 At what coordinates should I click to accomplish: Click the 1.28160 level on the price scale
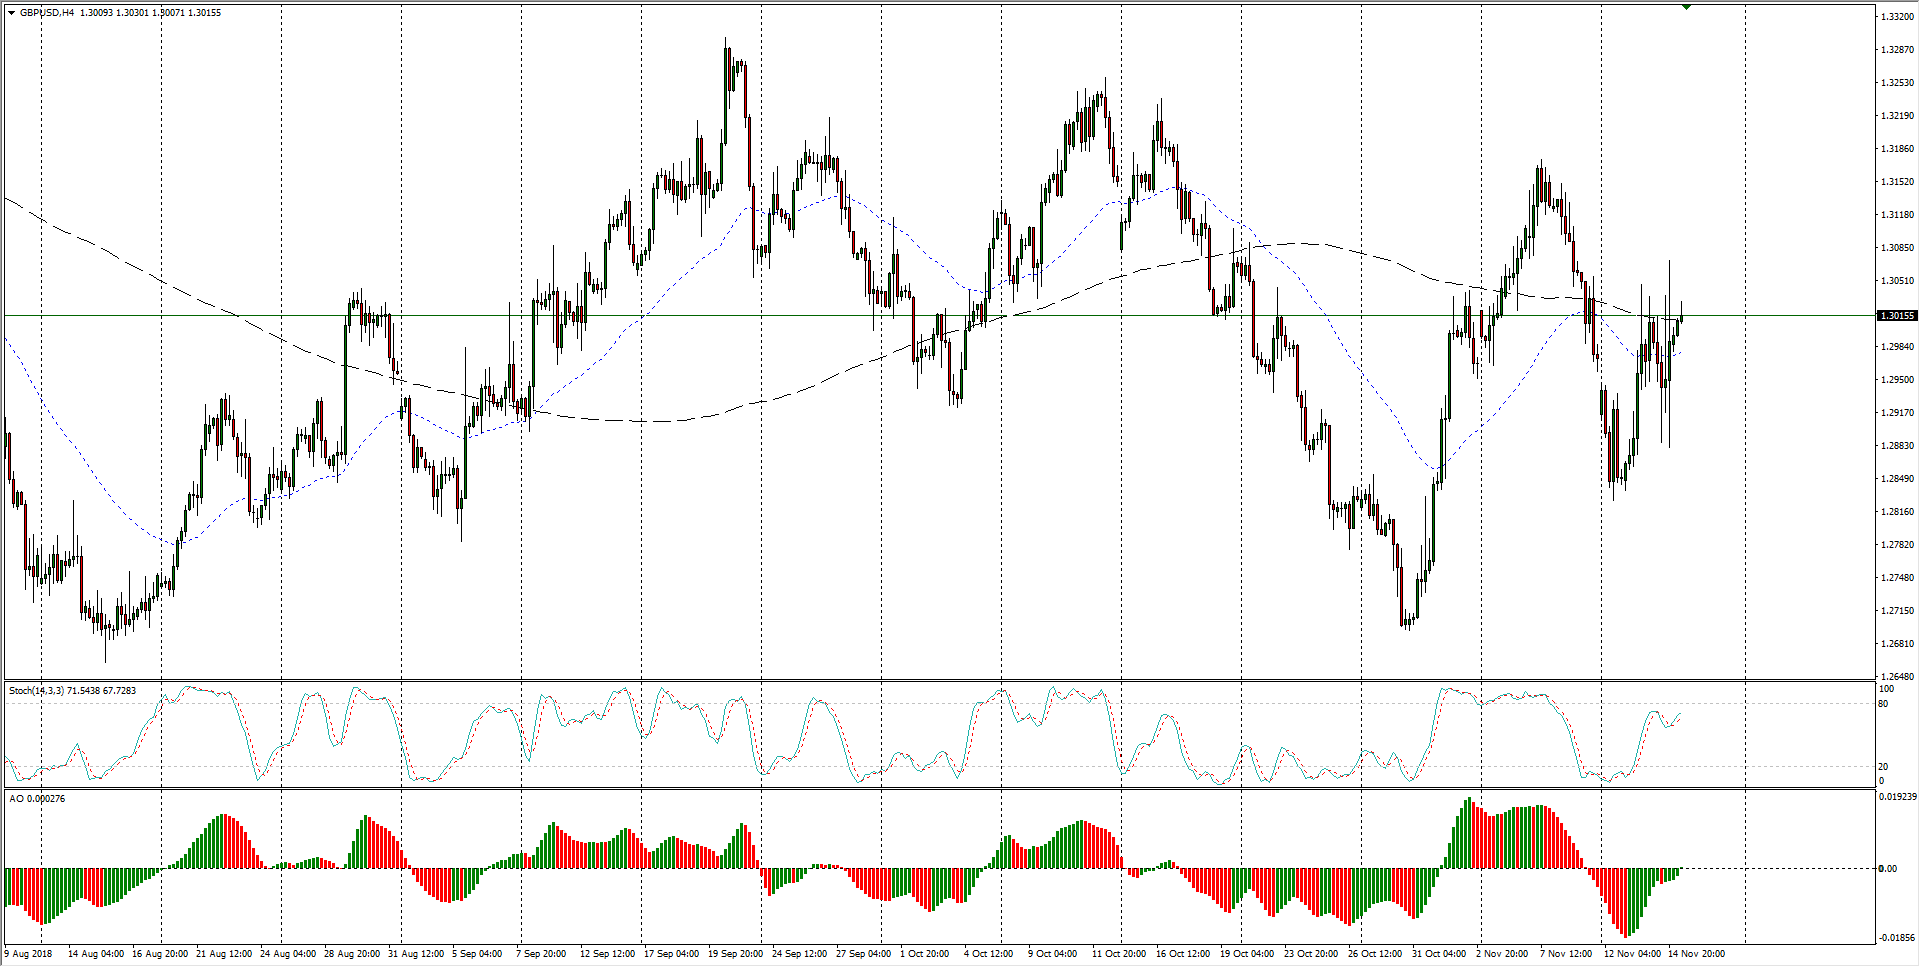[x=1897, y=512]
